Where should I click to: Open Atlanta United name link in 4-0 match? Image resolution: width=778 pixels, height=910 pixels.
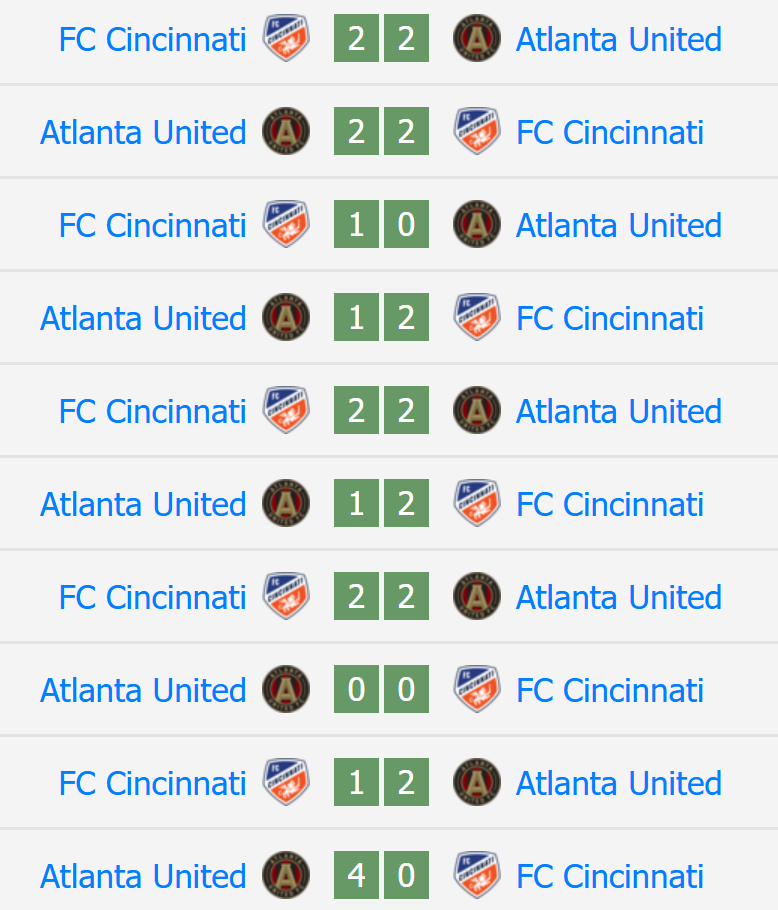(x=143, y=876)
